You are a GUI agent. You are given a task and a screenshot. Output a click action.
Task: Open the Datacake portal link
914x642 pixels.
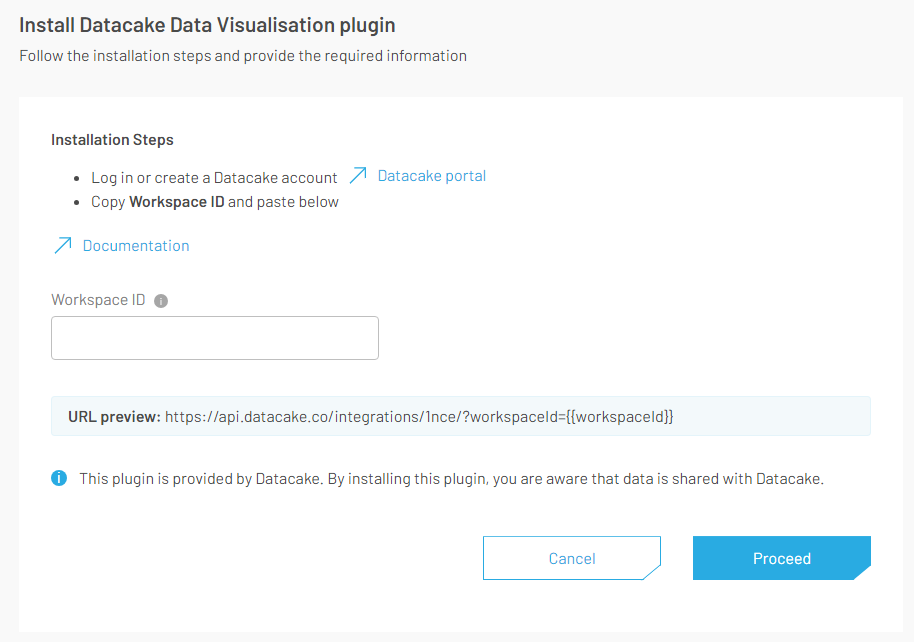click(431, 176)
